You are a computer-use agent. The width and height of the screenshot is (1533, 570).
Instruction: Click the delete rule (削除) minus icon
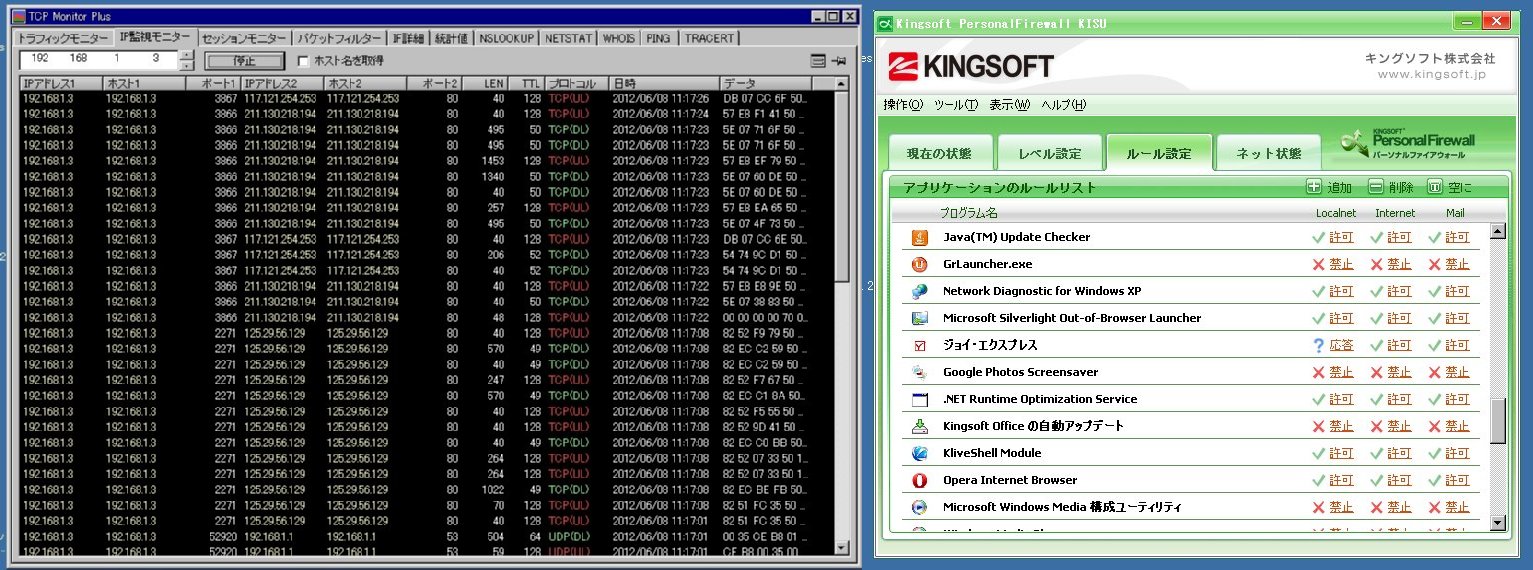point(1376,187)
